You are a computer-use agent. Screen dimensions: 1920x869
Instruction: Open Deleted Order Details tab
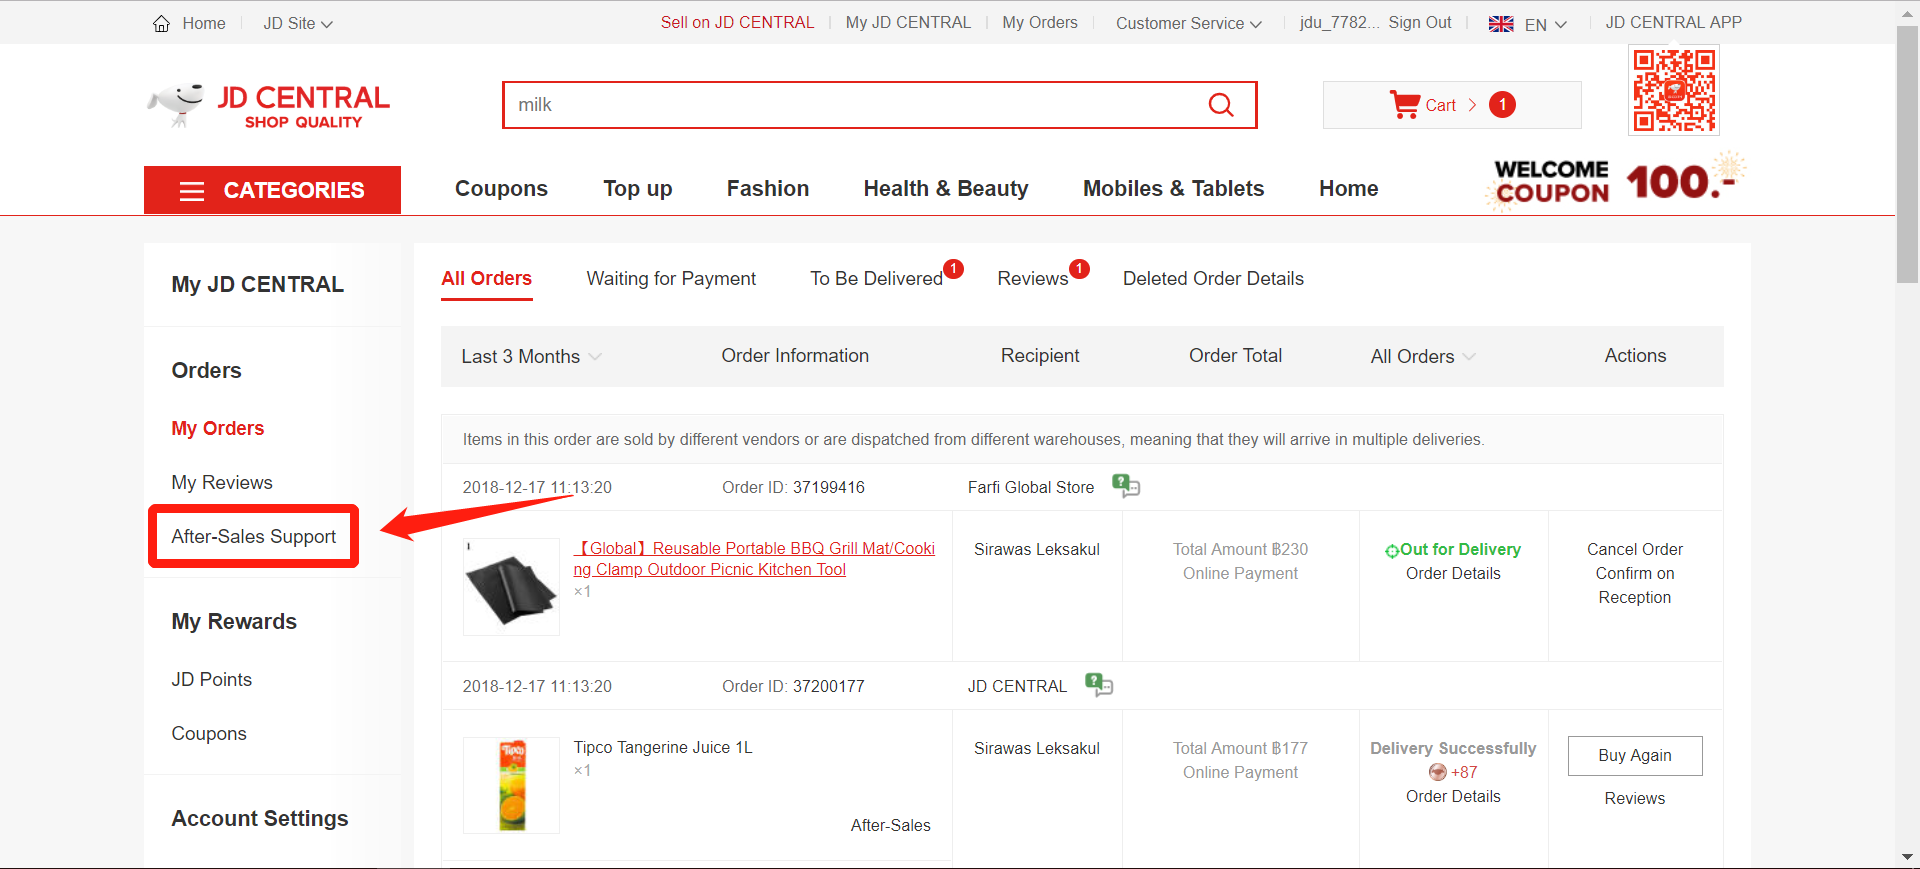pyautogui.click(x=1213, y=279)
